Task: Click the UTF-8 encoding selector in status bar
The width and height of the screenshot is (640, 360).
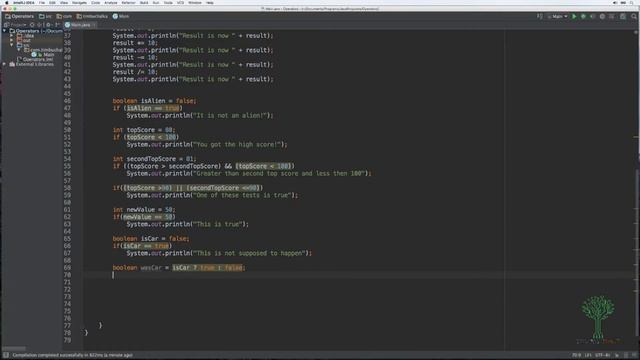Action: click(x=603, y=355)
